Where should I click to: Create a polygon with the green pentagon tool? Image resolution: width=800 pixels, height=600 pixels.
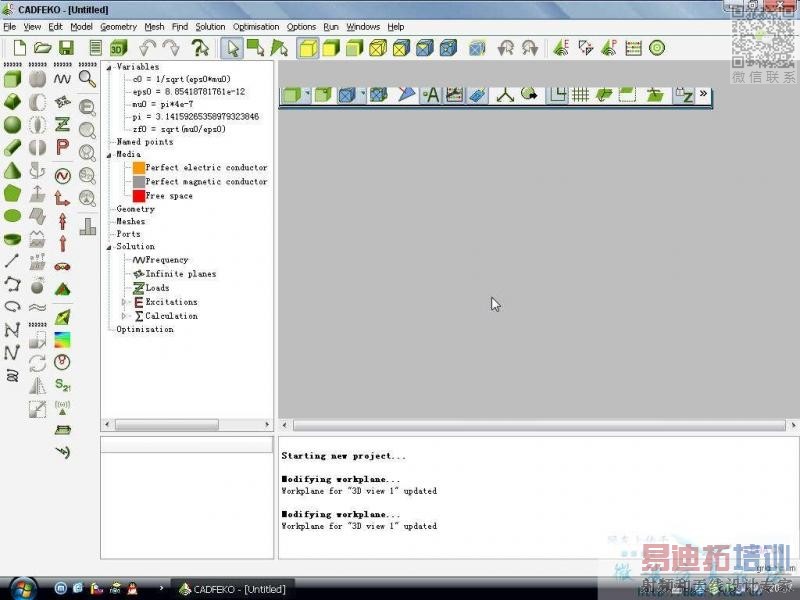click(x=12, y=193)
